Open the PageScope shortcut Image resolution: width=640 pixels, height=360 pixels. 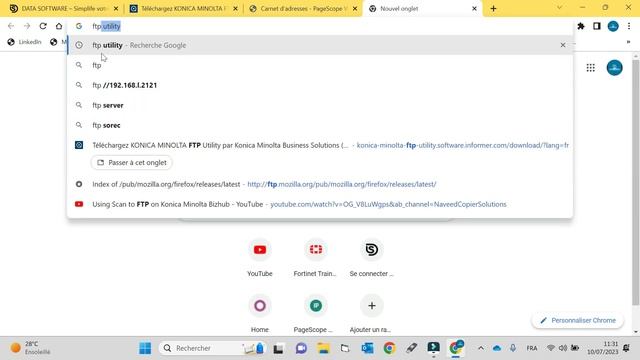(316, 314)
